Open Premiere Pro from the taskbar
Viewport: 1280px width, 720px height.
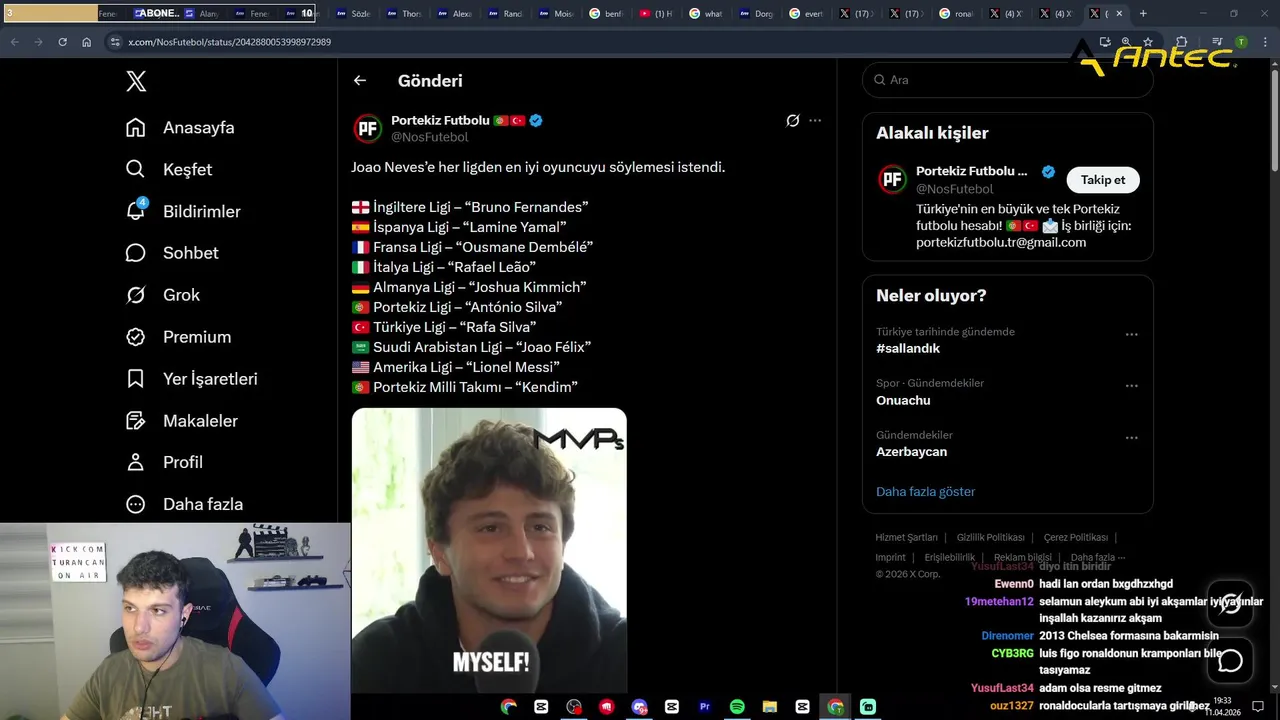(704, 707)
